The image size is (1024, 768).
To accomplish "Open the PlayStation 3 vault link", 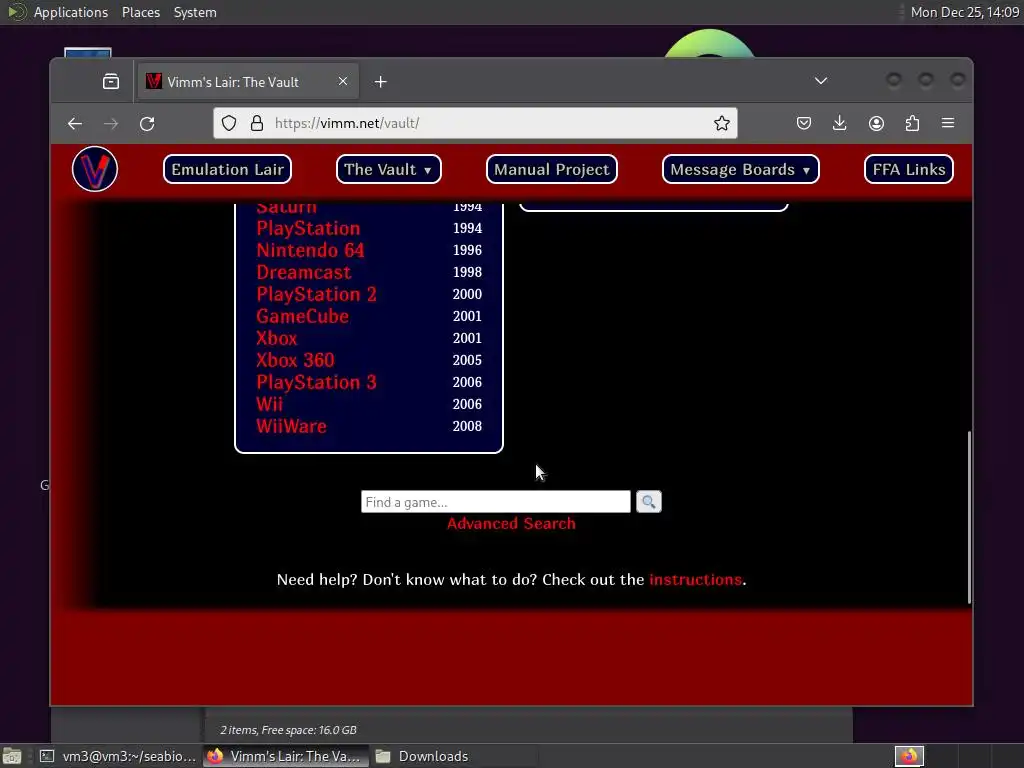I will (317, 383).
